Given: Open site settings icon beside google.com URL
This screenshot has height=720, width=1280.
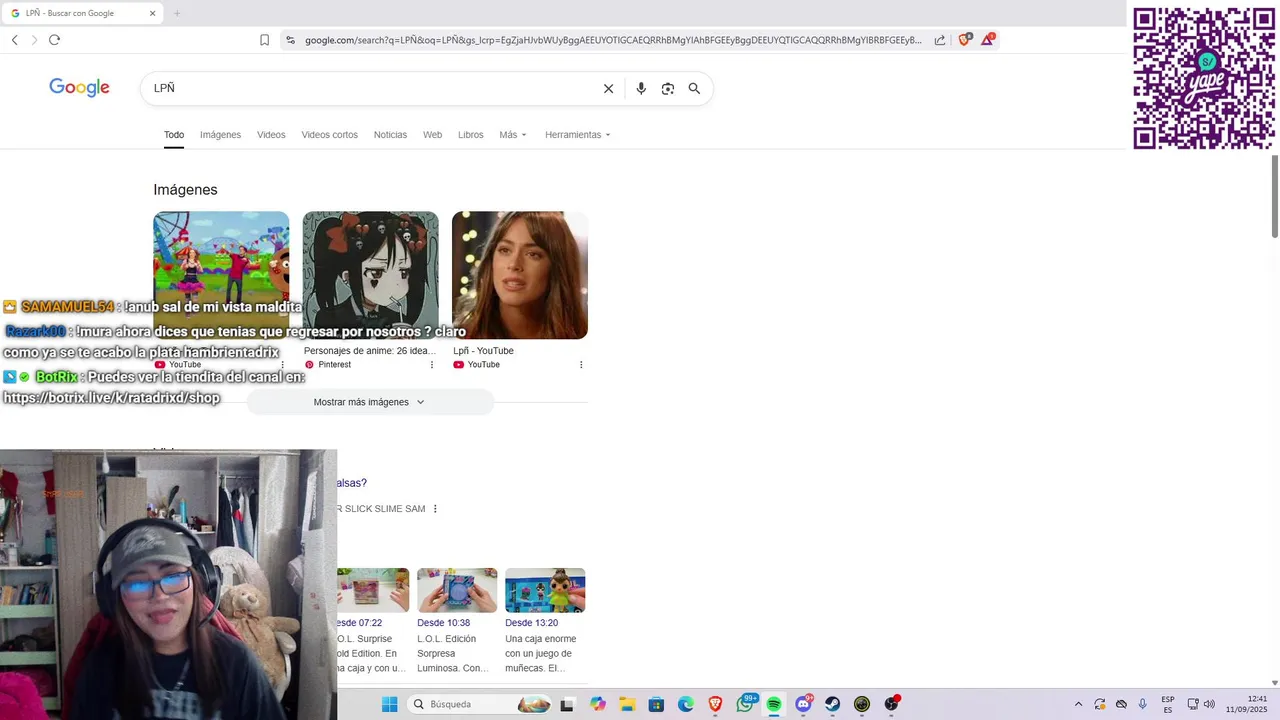Looking at the screenshot, I should click(x=290, y=40).
